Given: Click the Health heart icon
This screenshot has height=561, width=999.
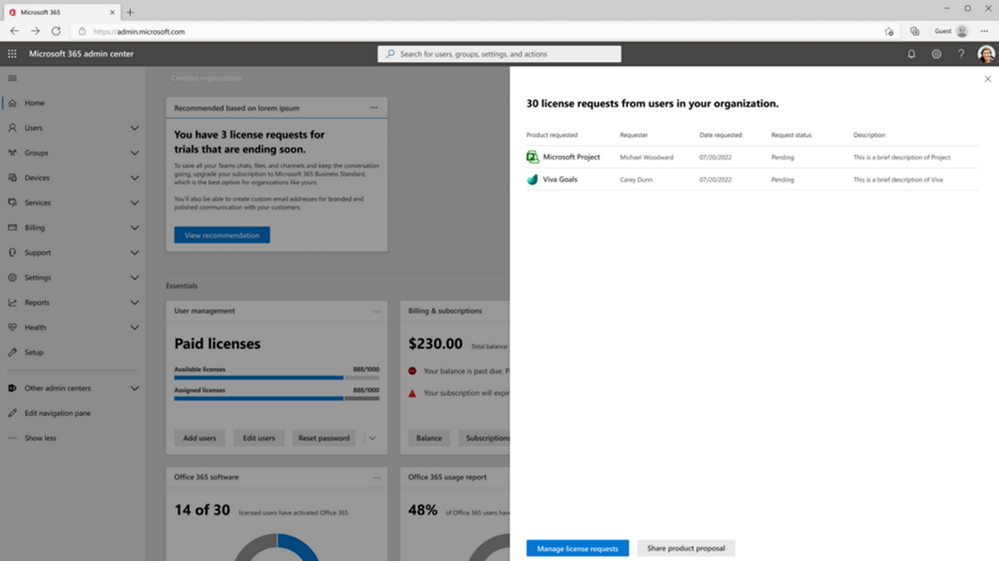Looking at the screenshot, I should click(12, 327).
